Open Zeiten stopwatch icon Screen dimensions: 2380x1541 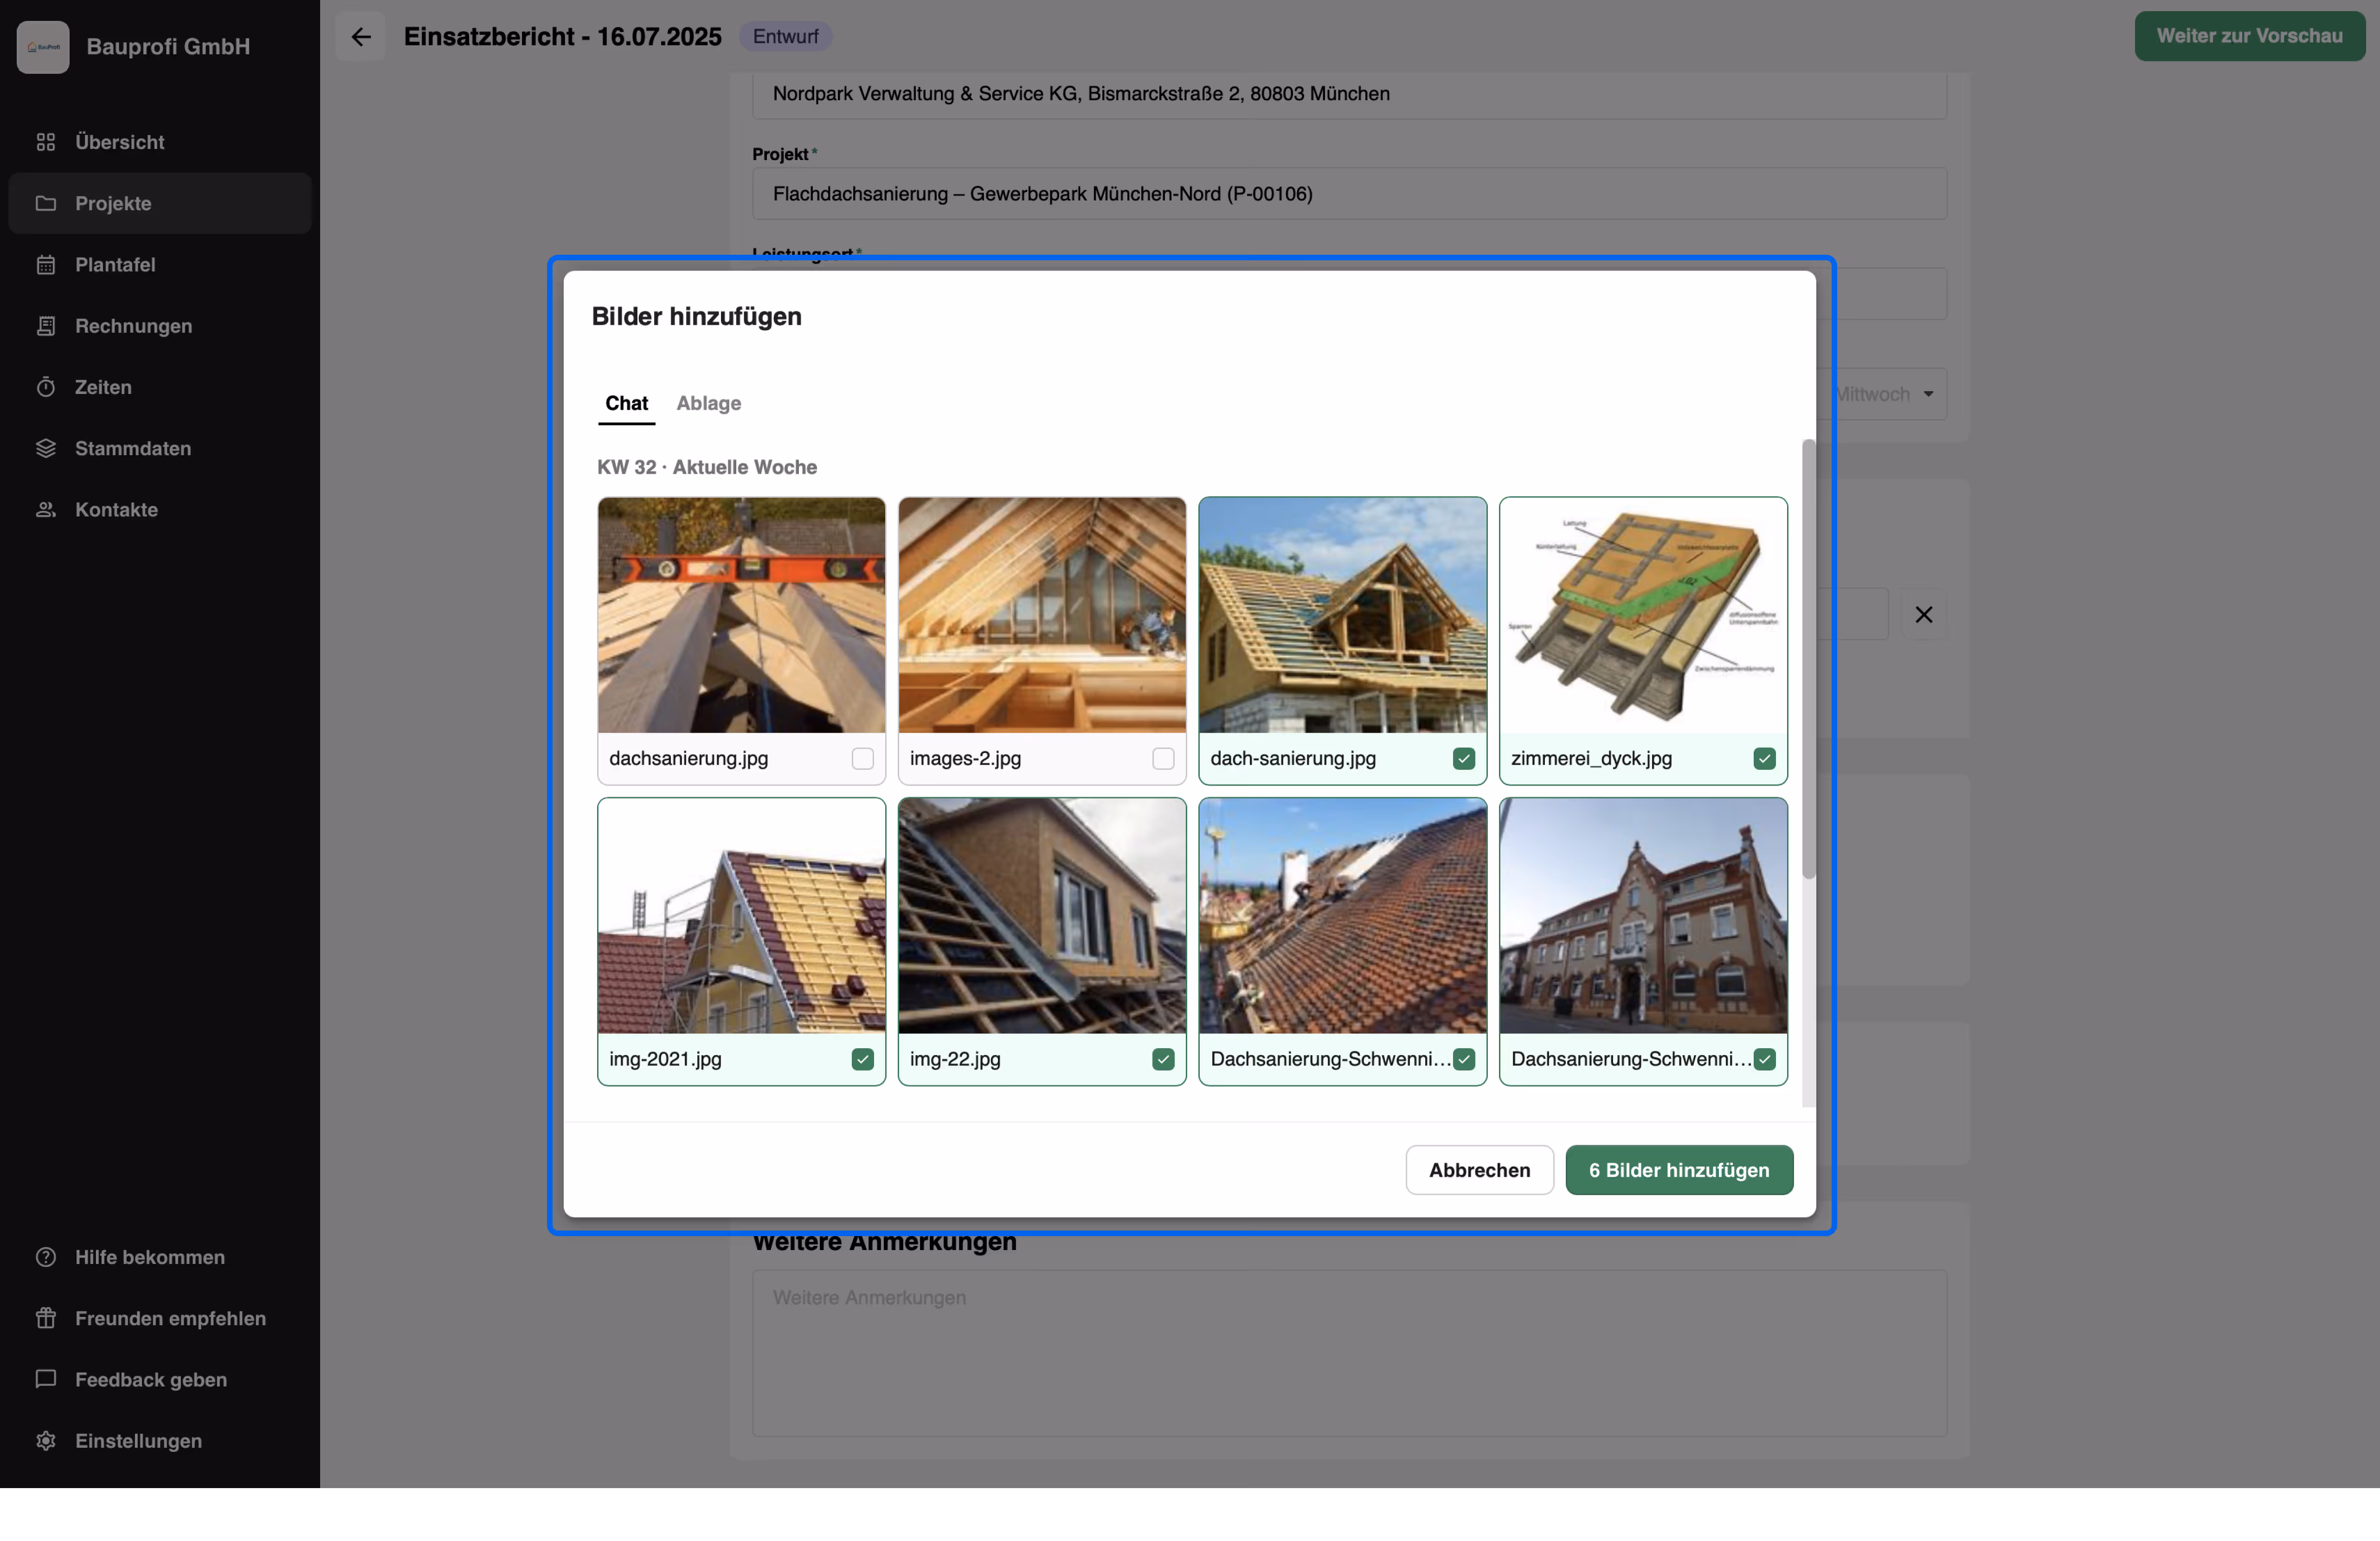coord(46,387)
